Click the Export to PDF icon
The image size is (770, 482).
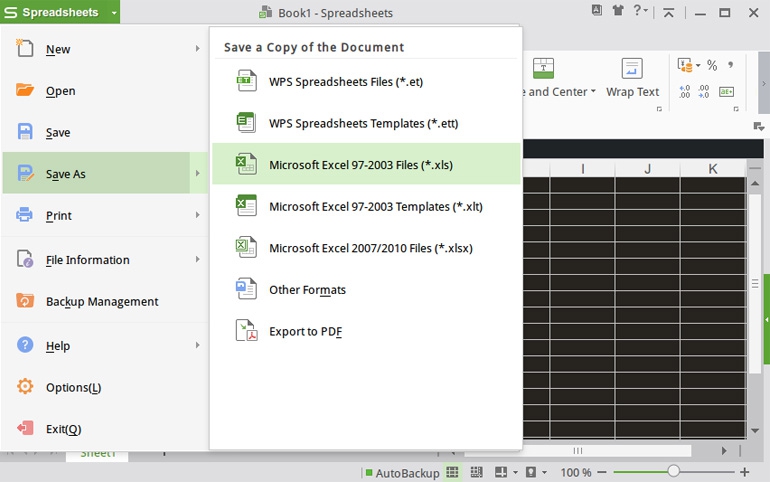(x=246, y=331)
